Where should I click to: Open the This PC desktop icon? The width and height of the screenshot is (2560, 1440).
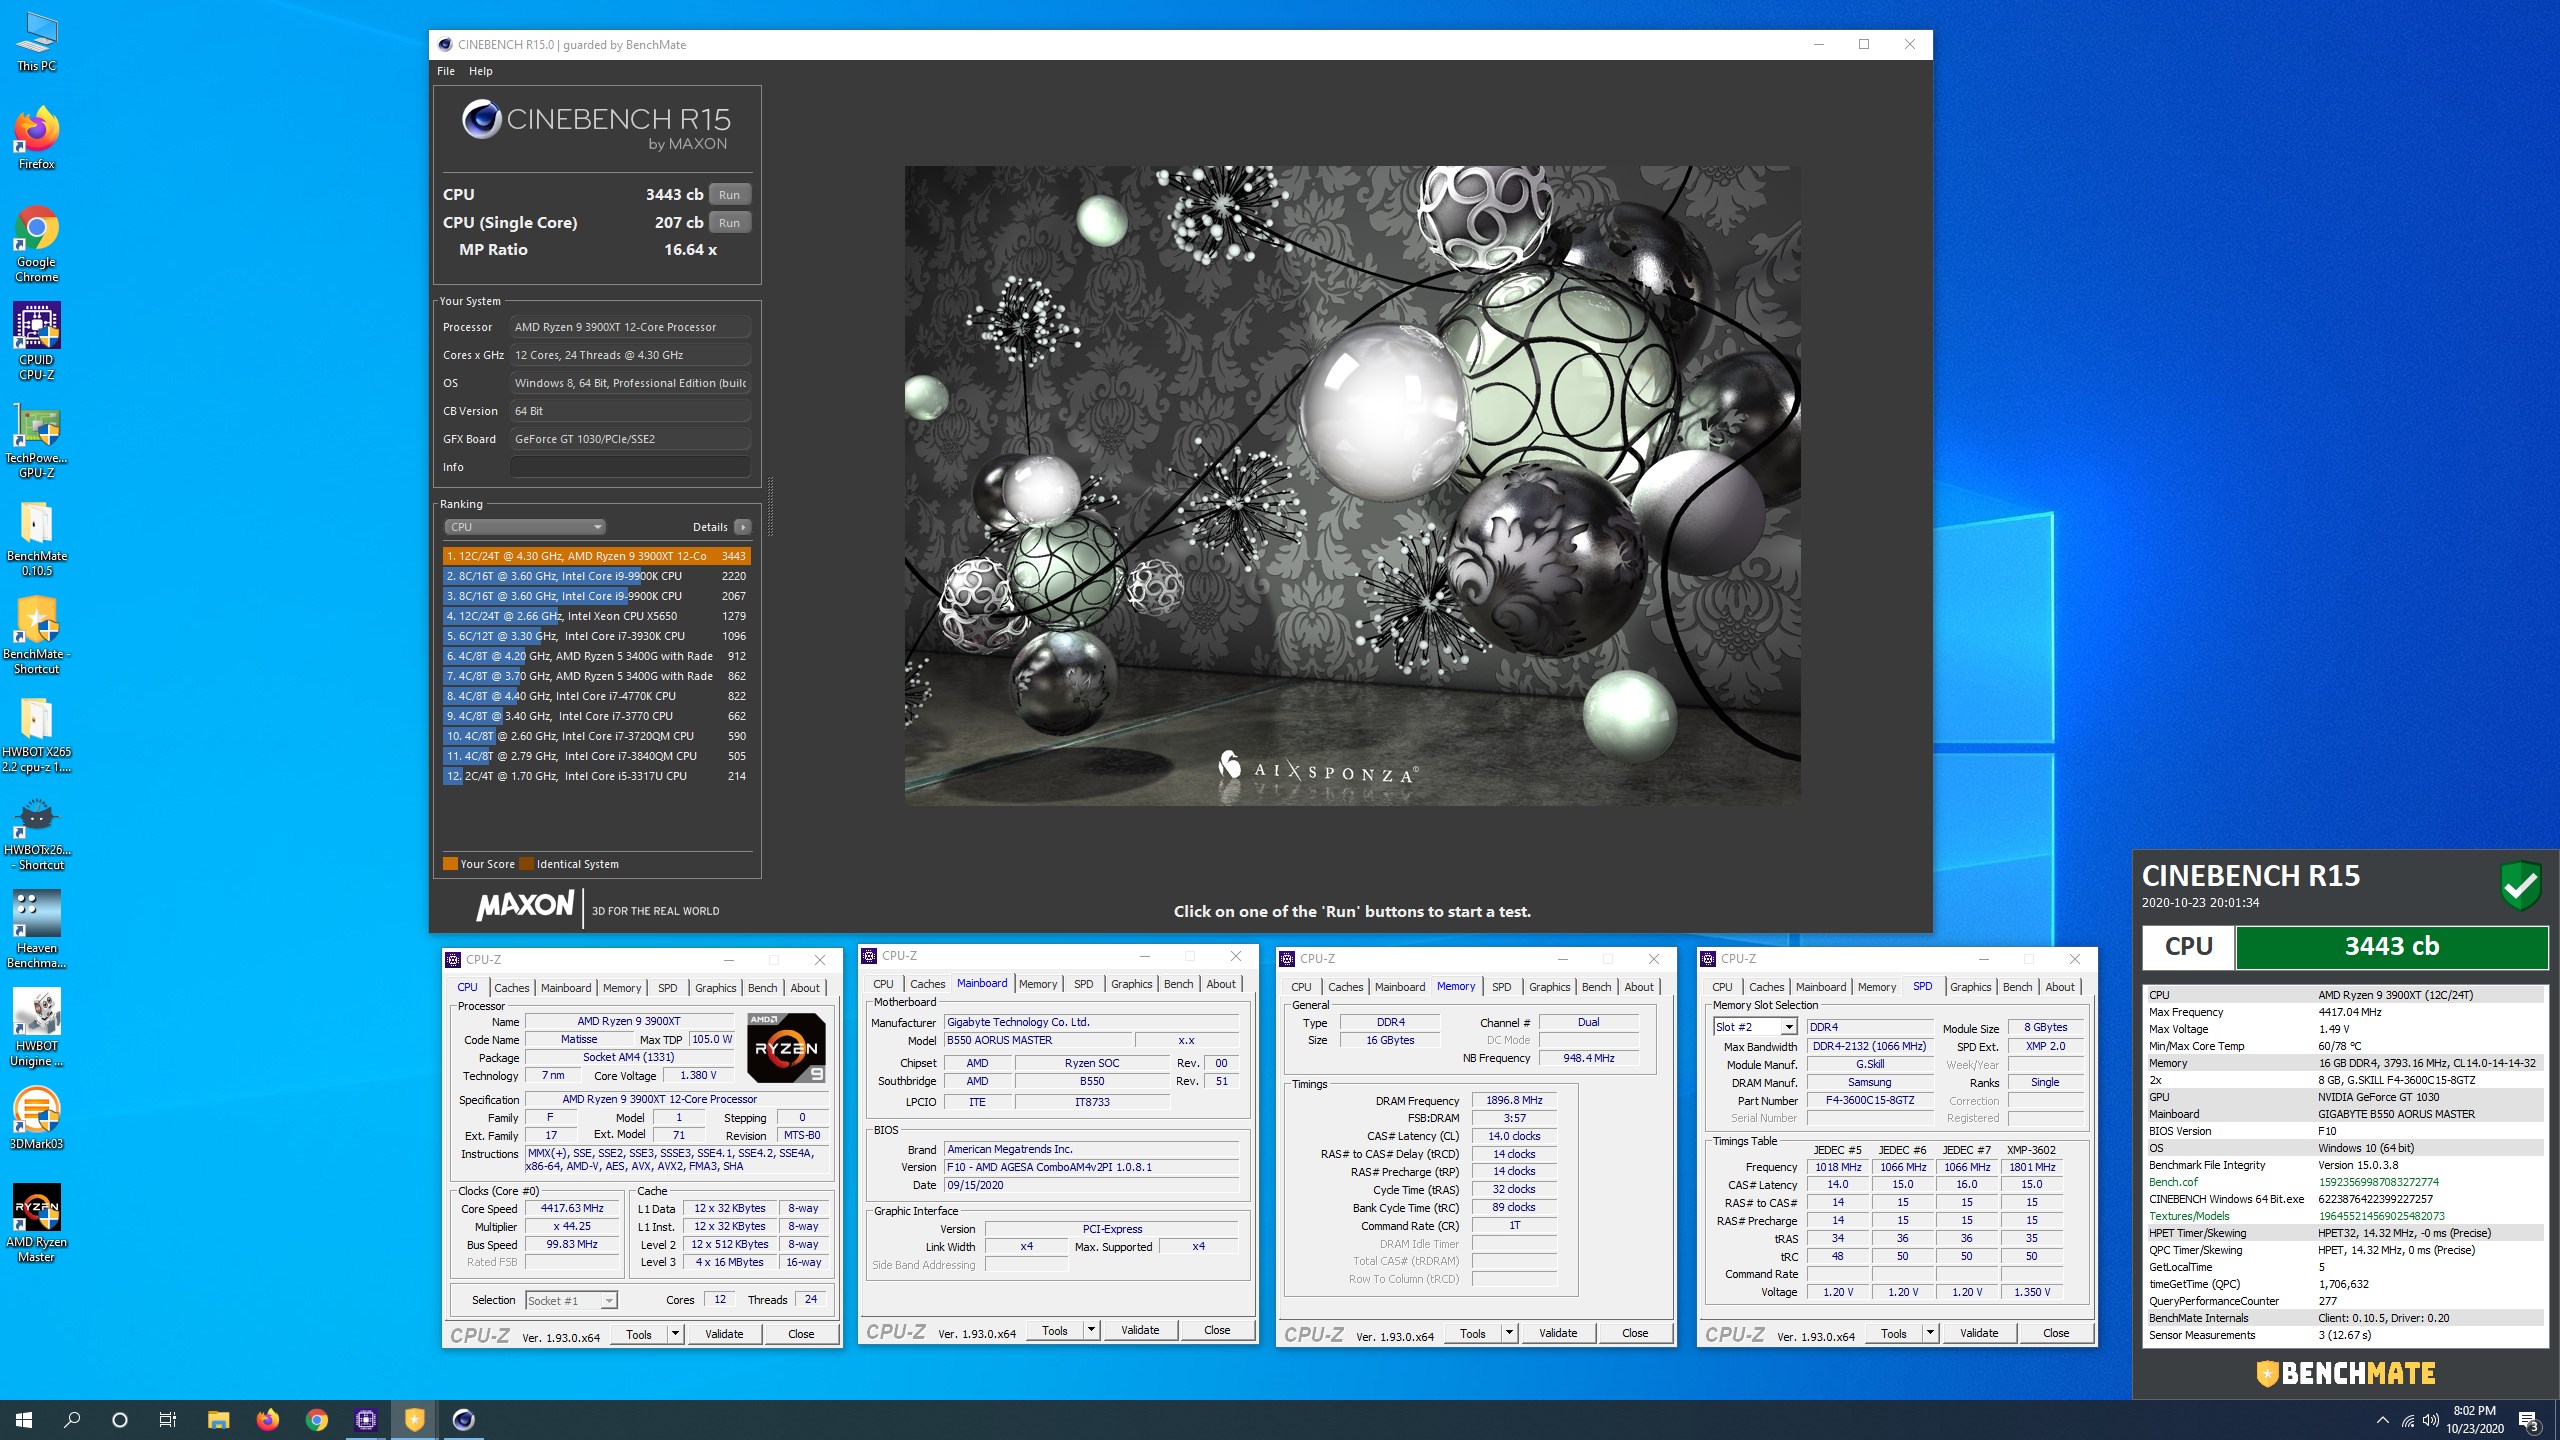(37, 42)
